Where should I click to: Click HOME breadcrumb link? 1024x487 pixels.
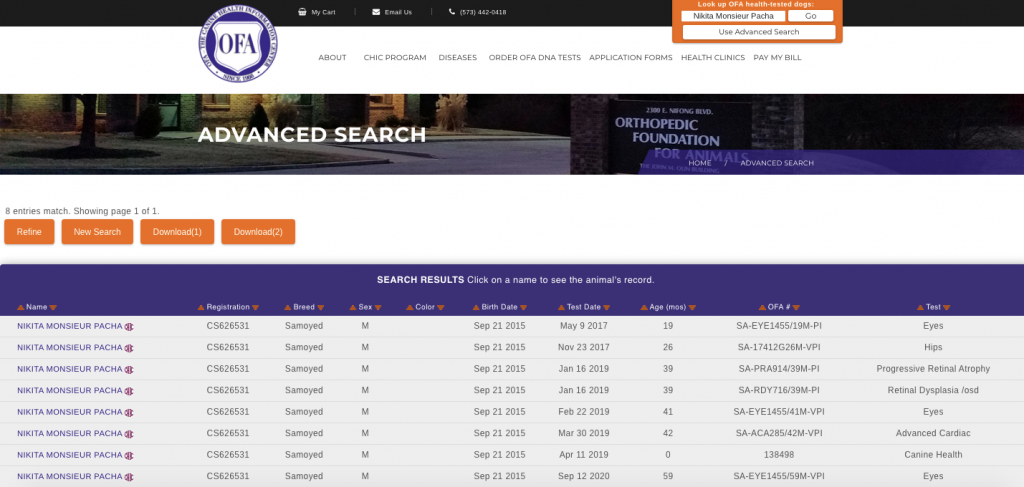click(x=699, y=163)
